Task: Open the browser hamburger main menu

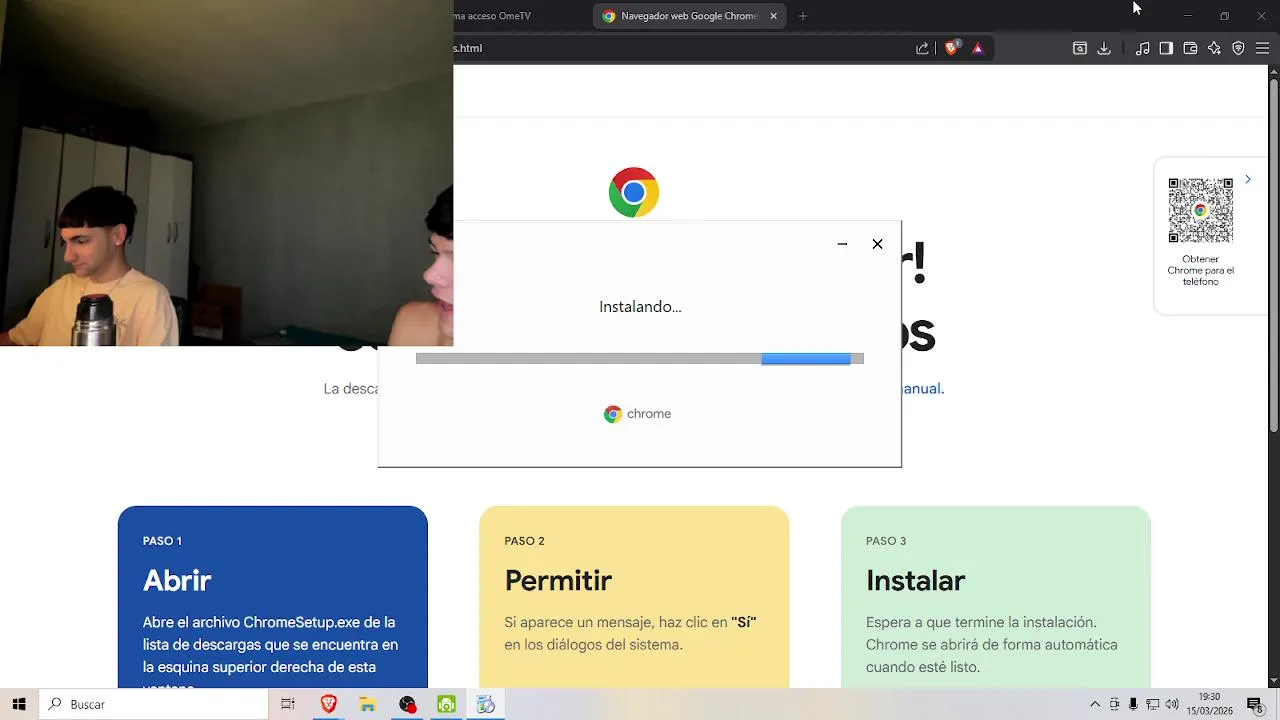Action: click(1262, 48)
